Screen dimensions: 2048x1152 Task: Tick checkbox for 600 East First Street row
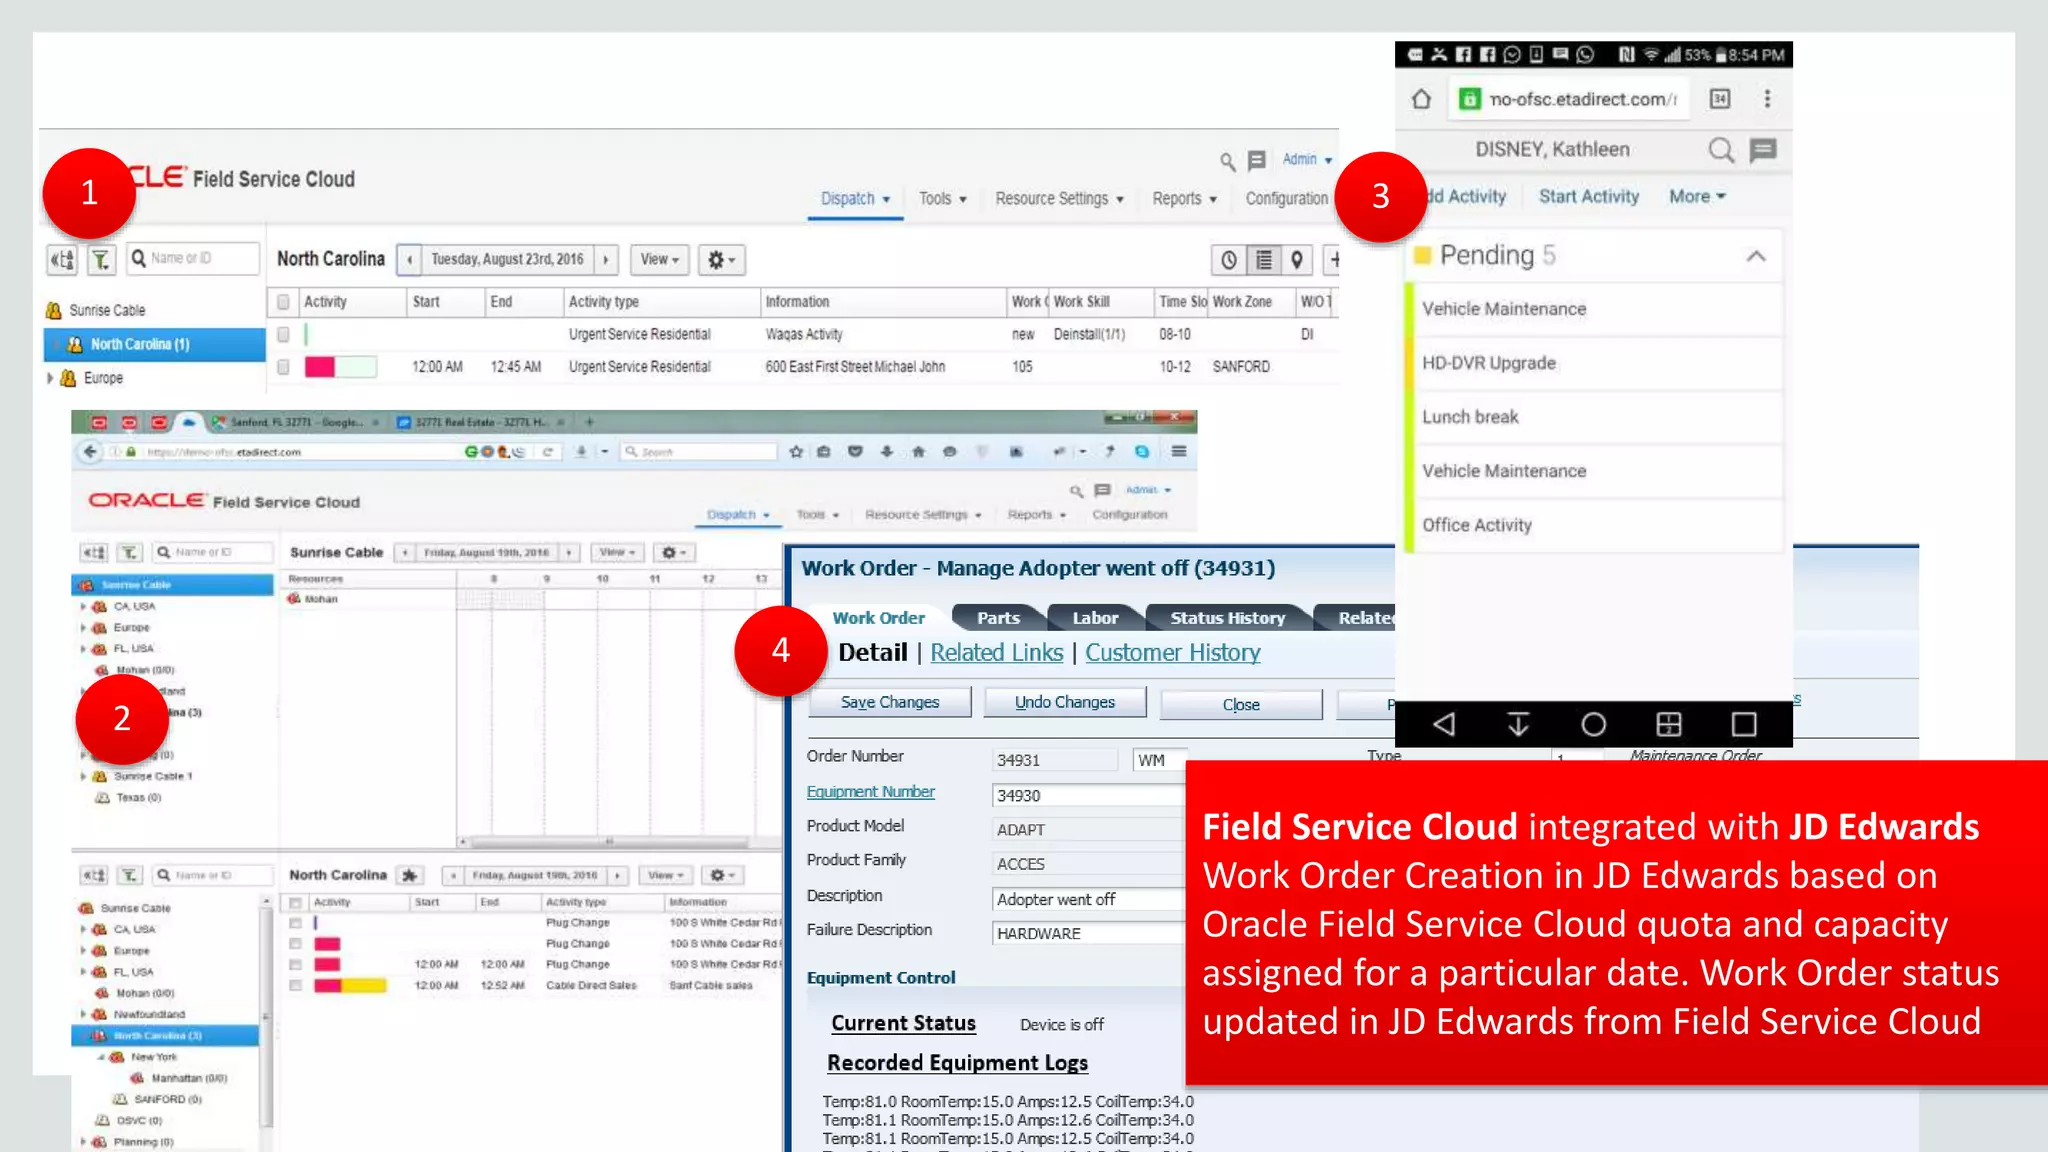(x=283, y=367)
